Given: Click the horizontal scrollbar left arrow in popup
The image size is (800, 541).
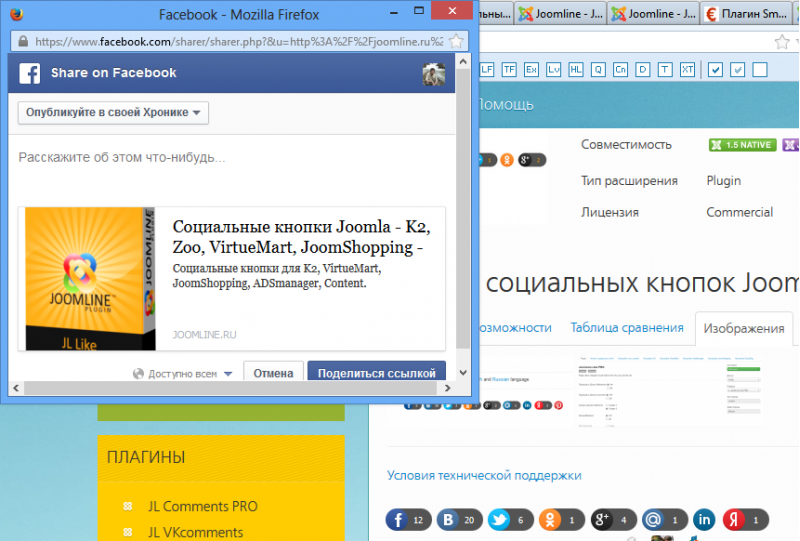Looking at the screenshot, I should click(16, 388).
